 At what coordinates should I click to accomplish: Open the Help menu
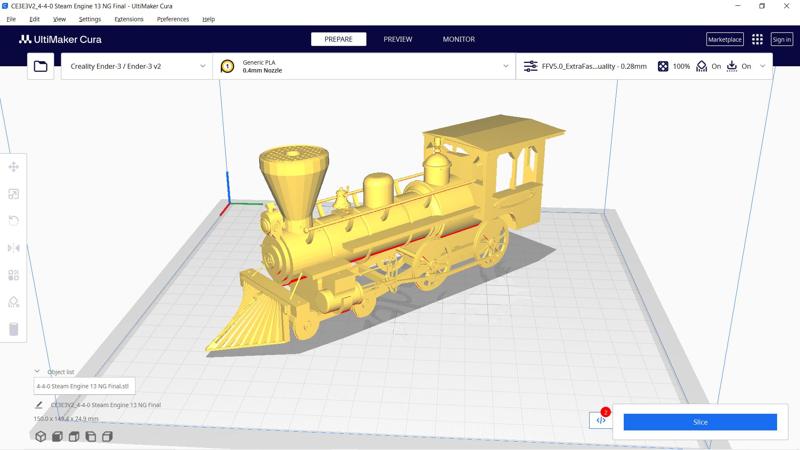coord(208,19)
